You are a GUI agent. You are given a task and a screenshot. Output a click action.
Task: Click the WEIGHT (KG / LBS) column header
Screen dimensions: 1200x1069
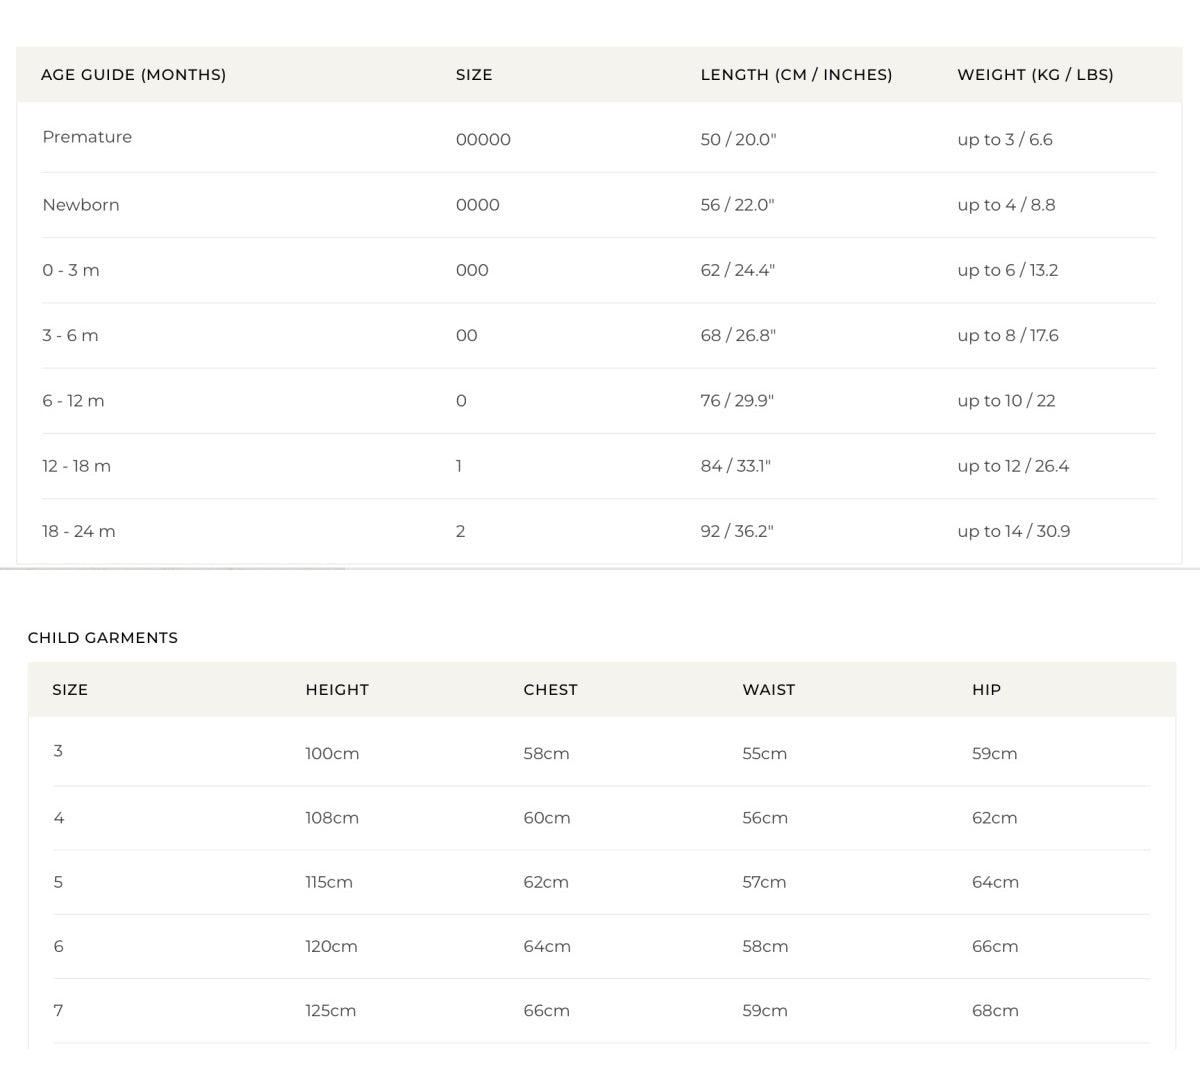(1035, 75)
